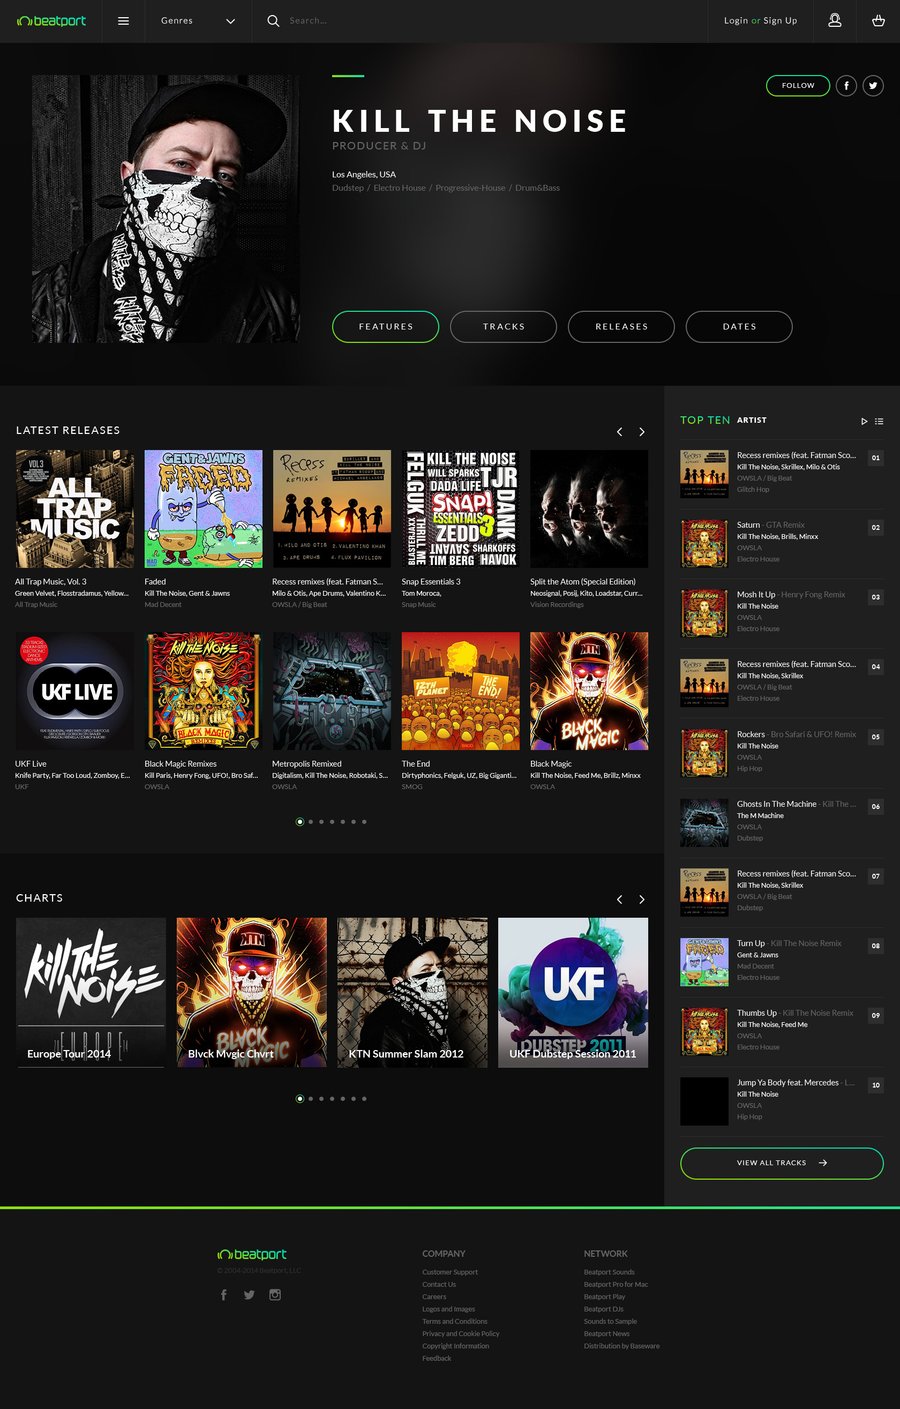Go to next Latest Releases page arrow
The image size is (900, 1409).
[x=642, y=432]
